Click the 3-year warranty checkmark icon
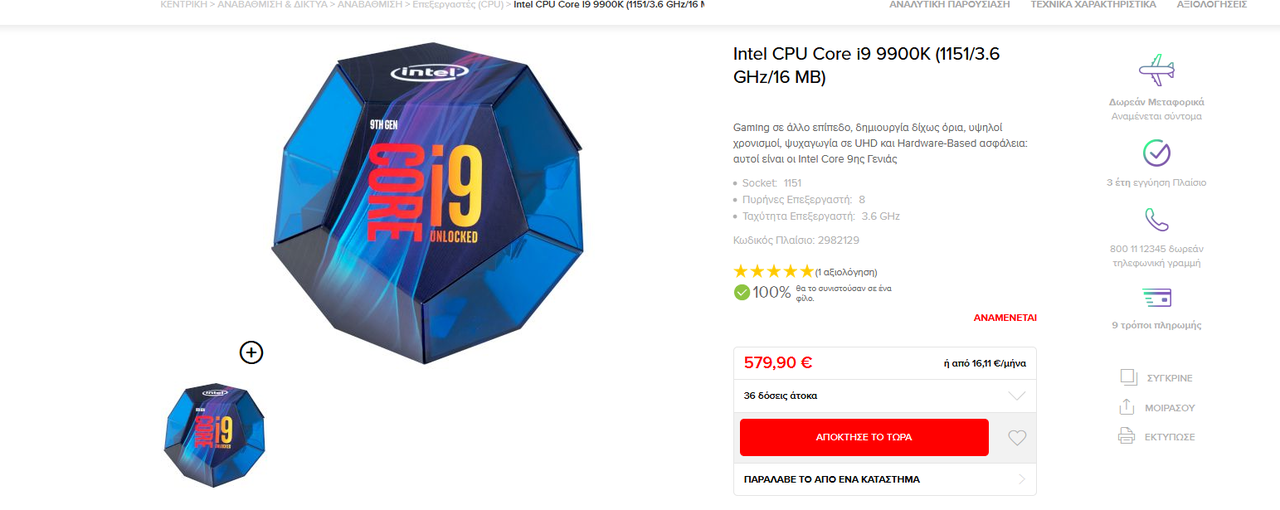 (1156, 153)
